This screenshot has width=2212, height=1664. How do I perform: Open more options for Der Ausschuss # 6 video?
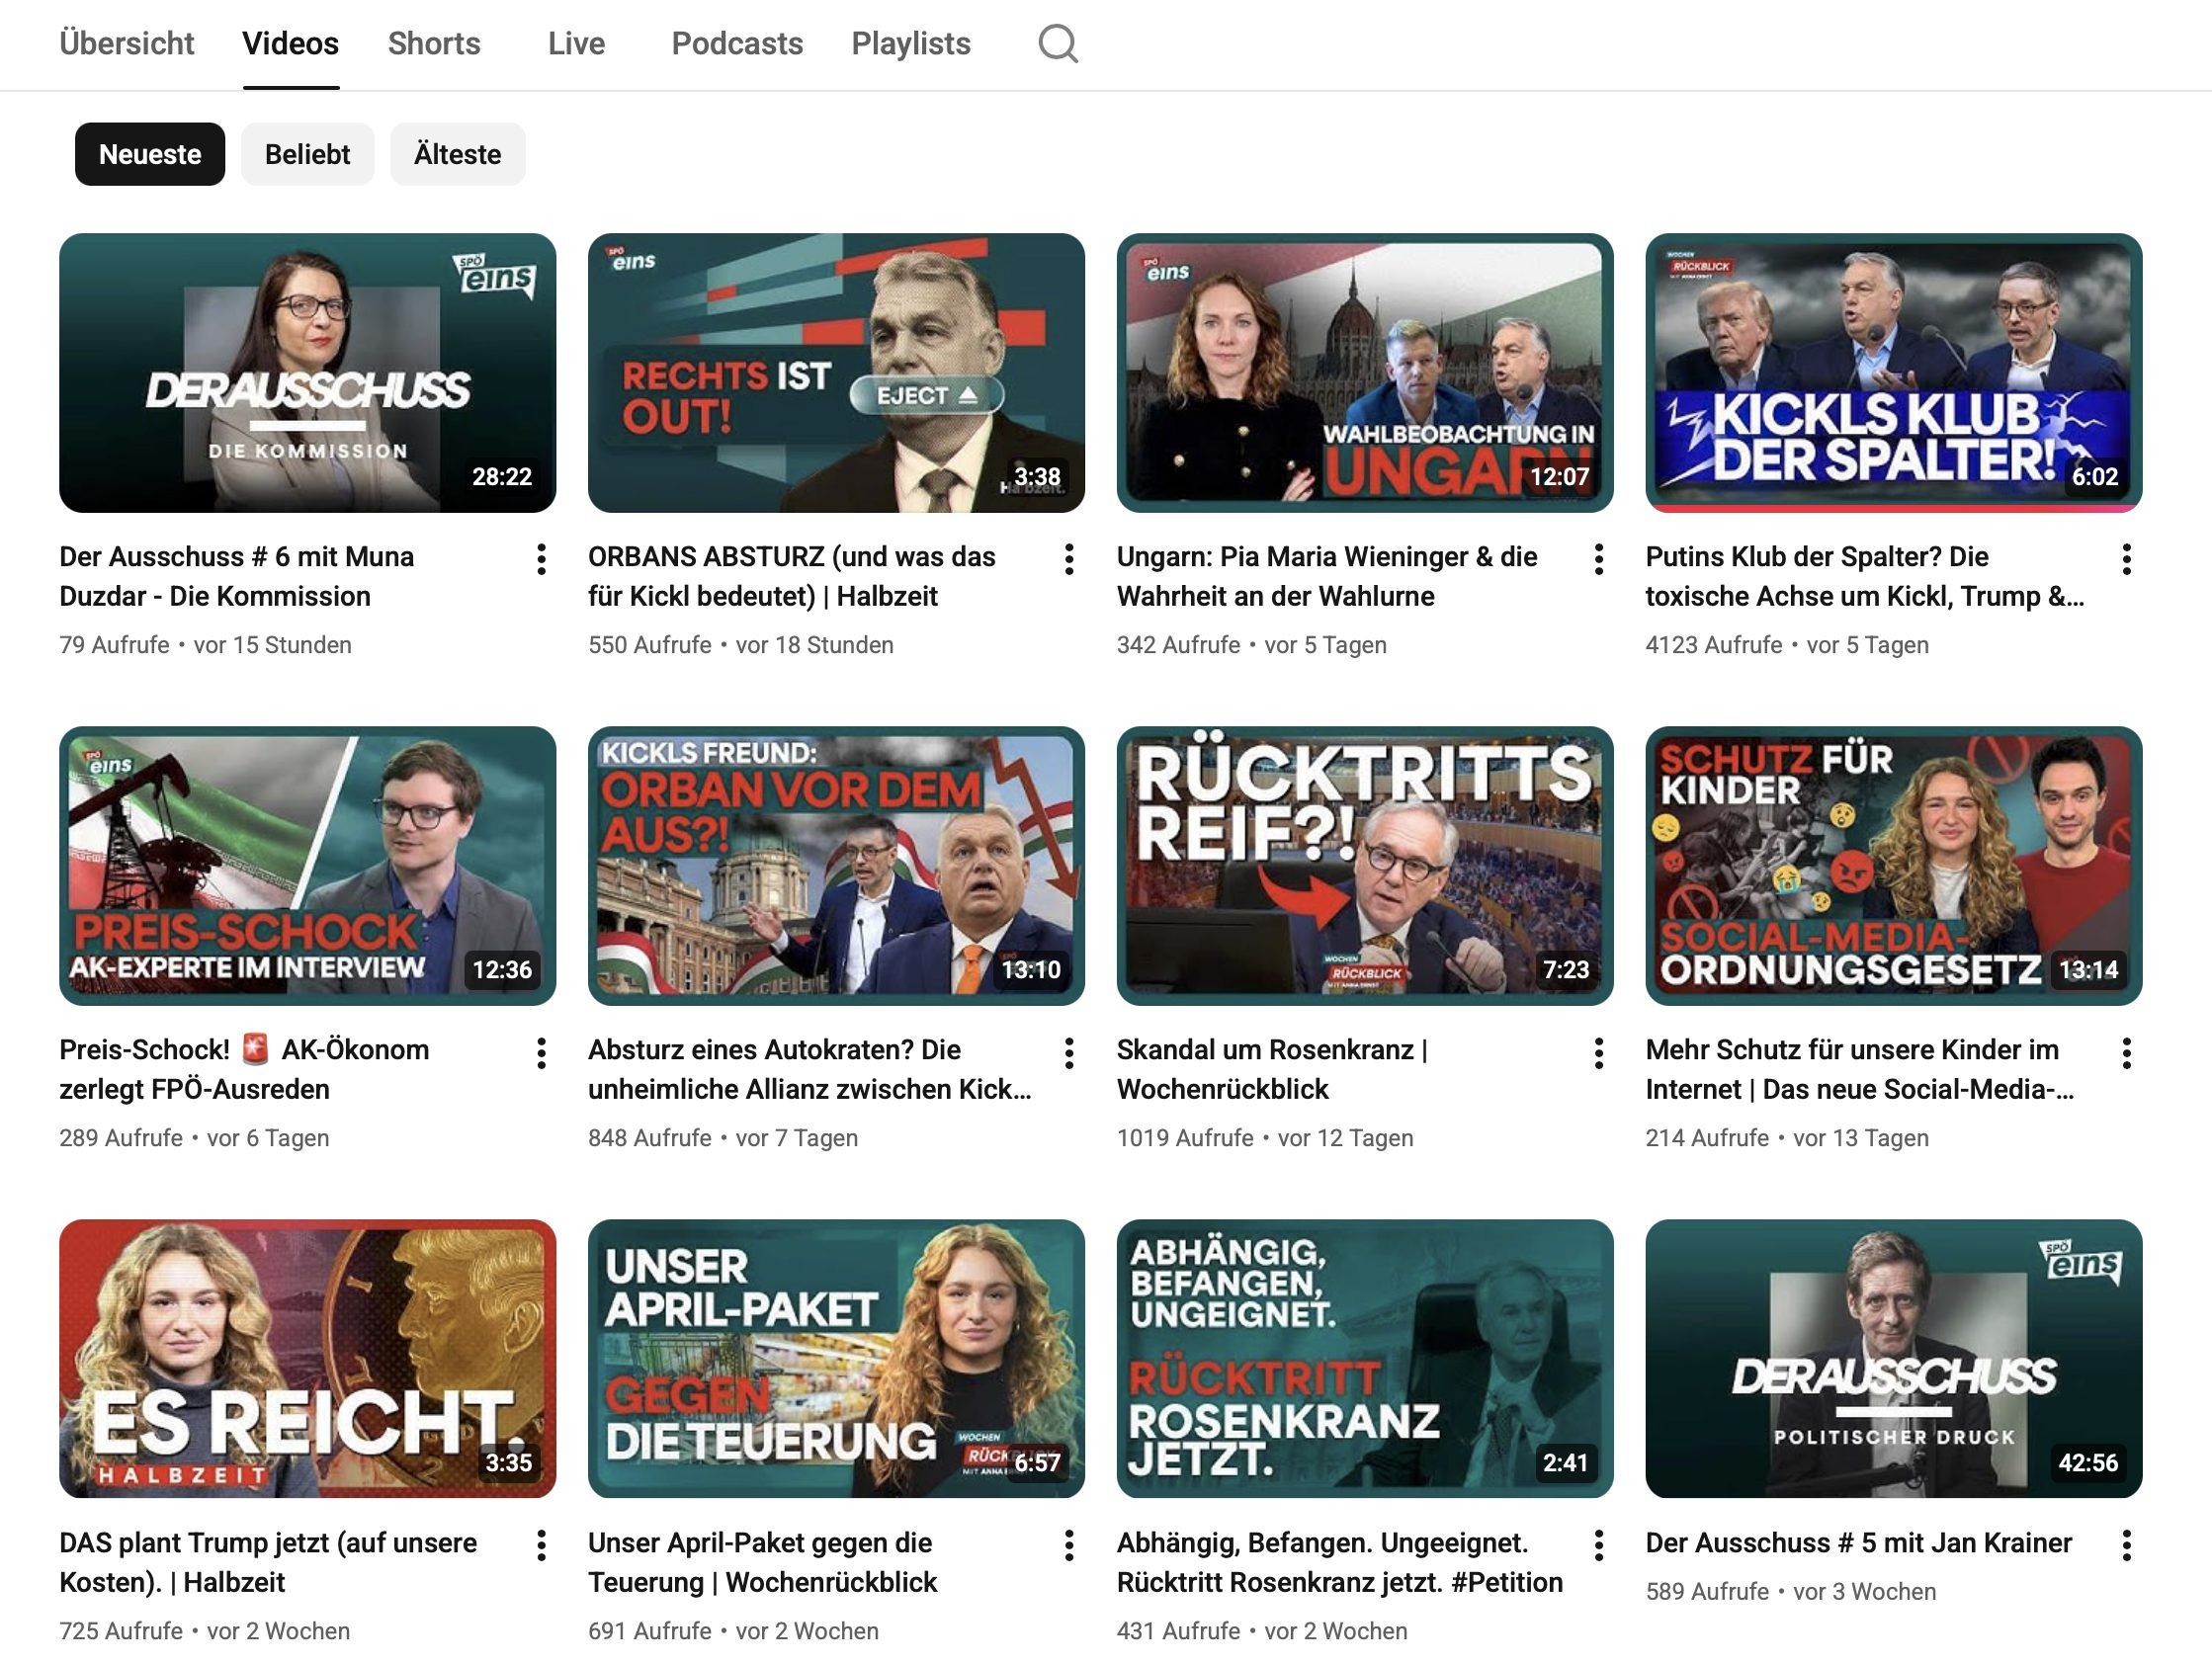(541, 559)
